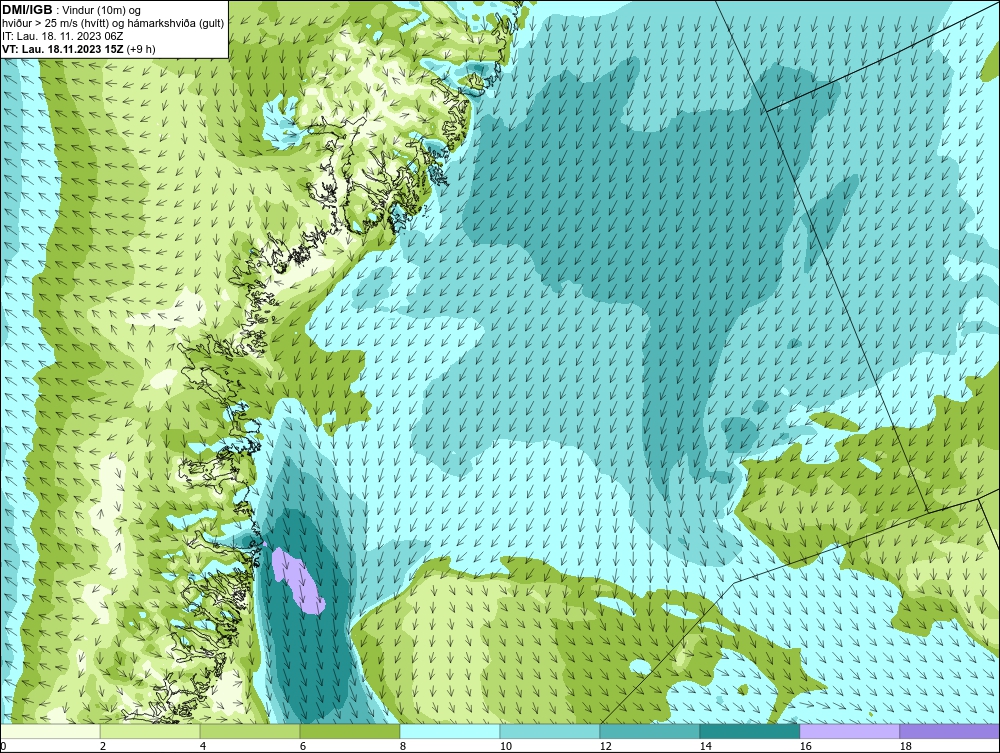
Task: Click the lavender high-wind patch on the map
Action: tap(297, 581)
